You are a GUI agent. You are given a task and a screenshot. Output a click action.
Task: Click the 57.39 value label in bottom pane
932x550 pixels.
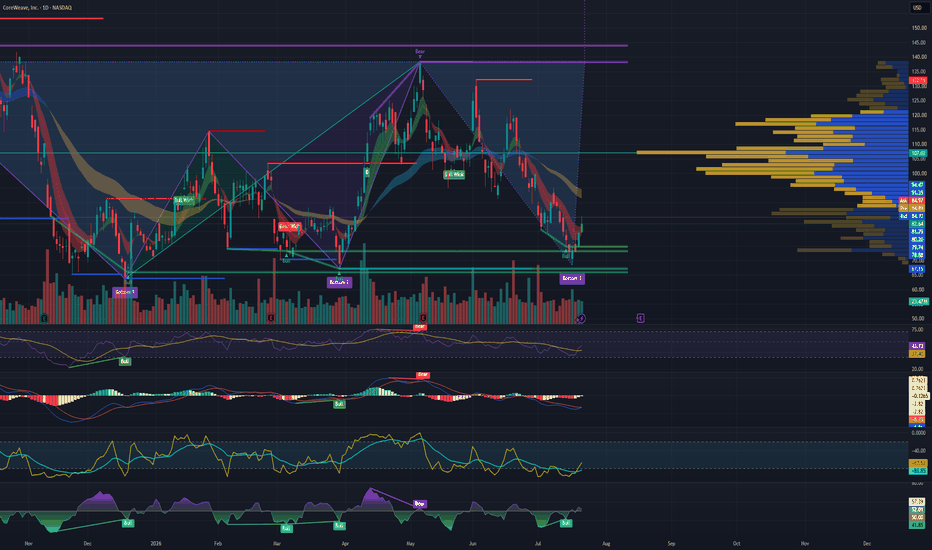click(917, 502)
